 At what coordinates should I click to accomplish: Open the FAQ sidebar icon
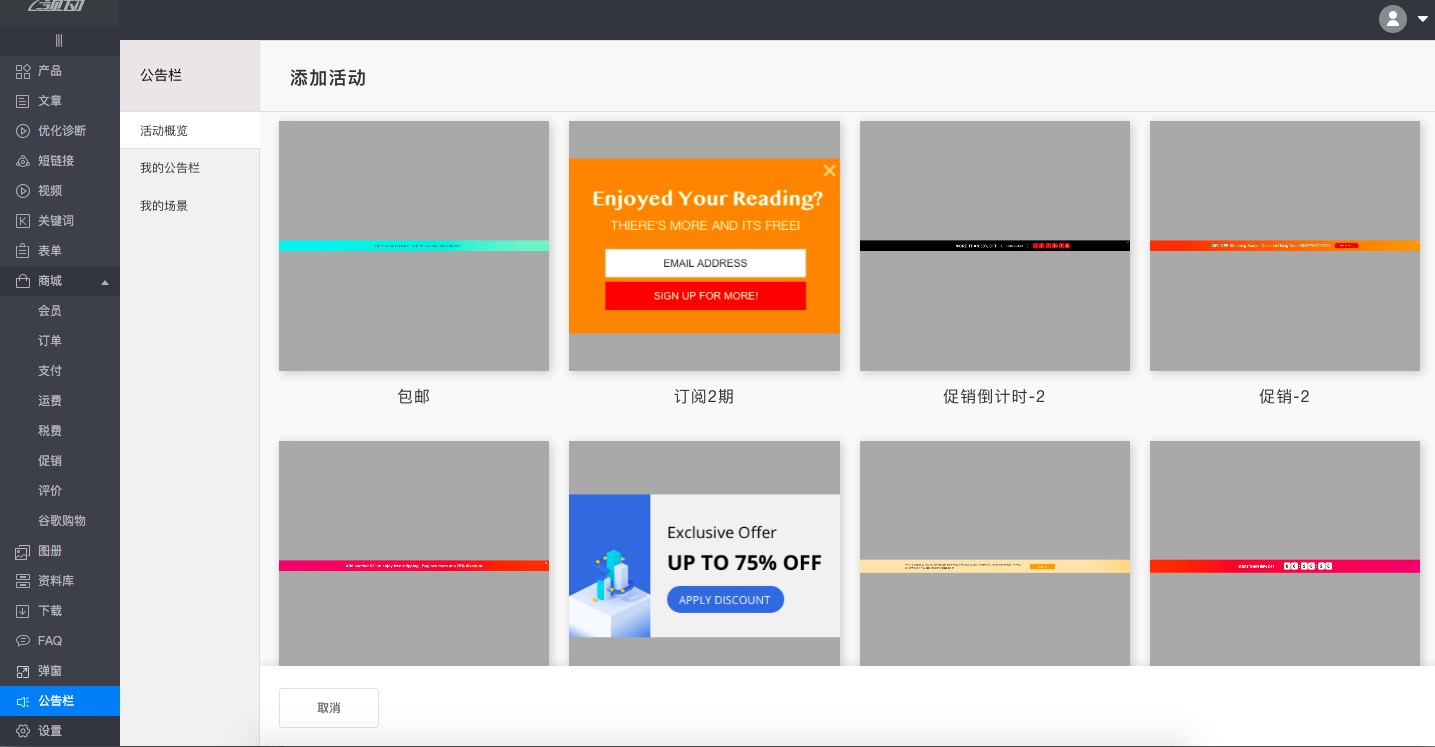(23, 641)
